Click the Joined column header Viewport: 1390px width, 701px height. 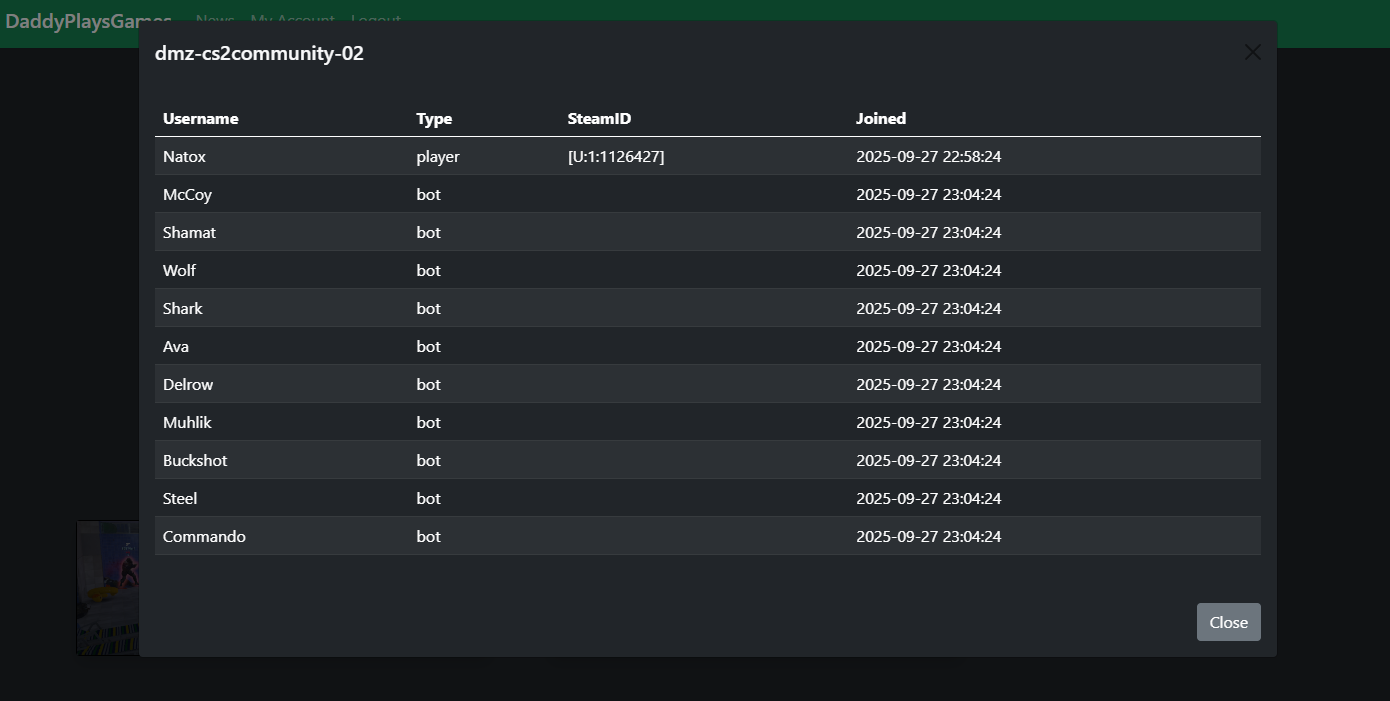880,118
